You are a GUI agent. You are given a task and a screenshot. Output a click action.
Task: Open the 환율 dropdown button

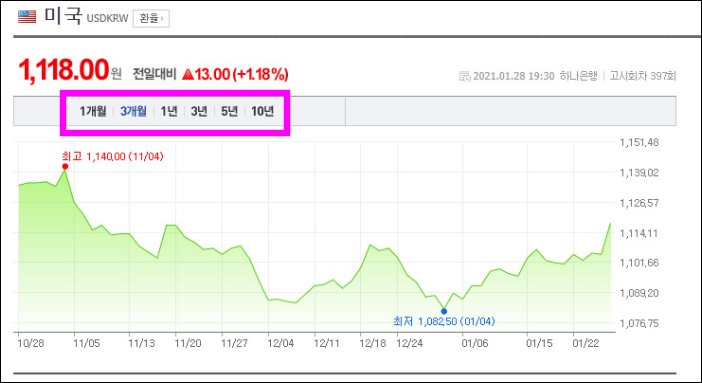[x=151, y=18]
